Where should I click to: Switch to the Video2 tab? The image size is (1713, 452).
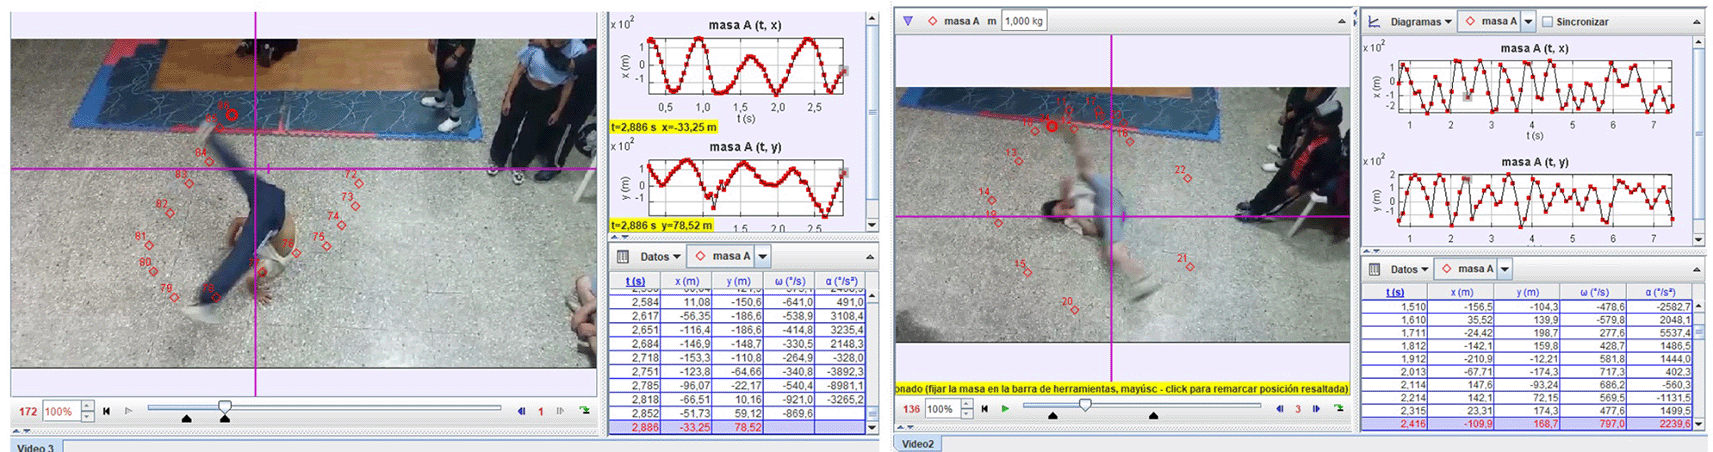(x=917, y=443)
